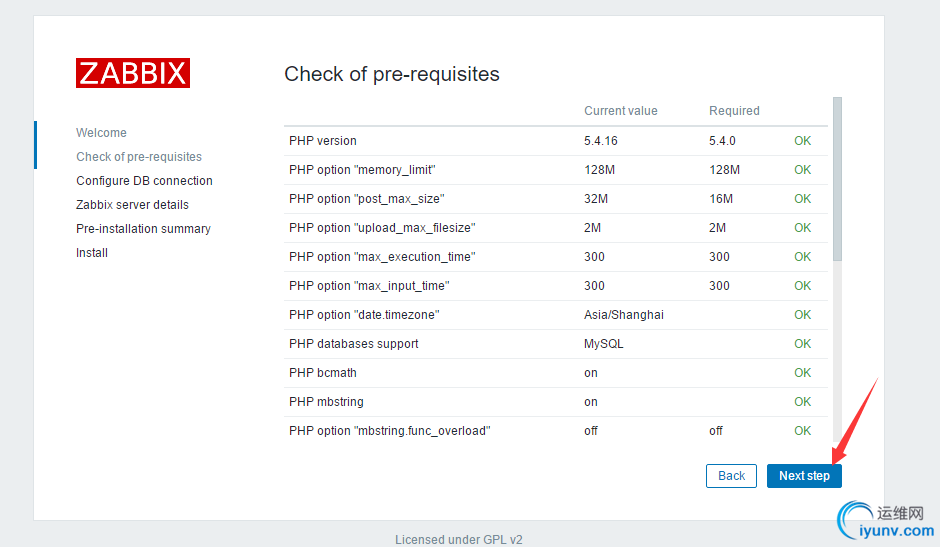Select Pre-installation summary step
The image size is (940, 547).
tap(143, 229)
